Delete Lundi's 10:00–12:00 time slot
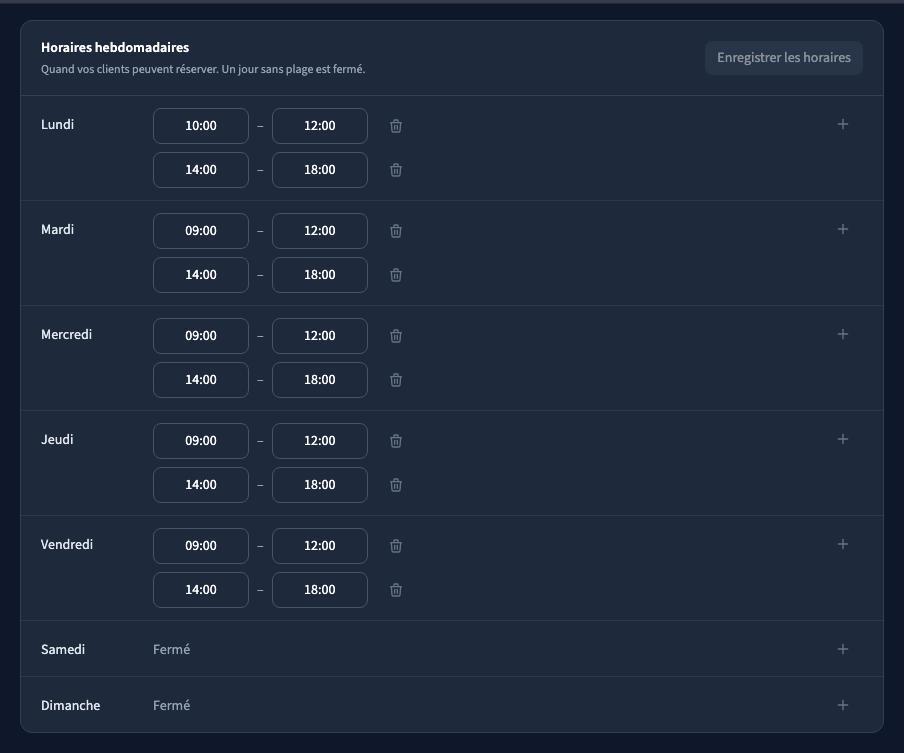Screen dimensions: 904x753 point(396,126)
